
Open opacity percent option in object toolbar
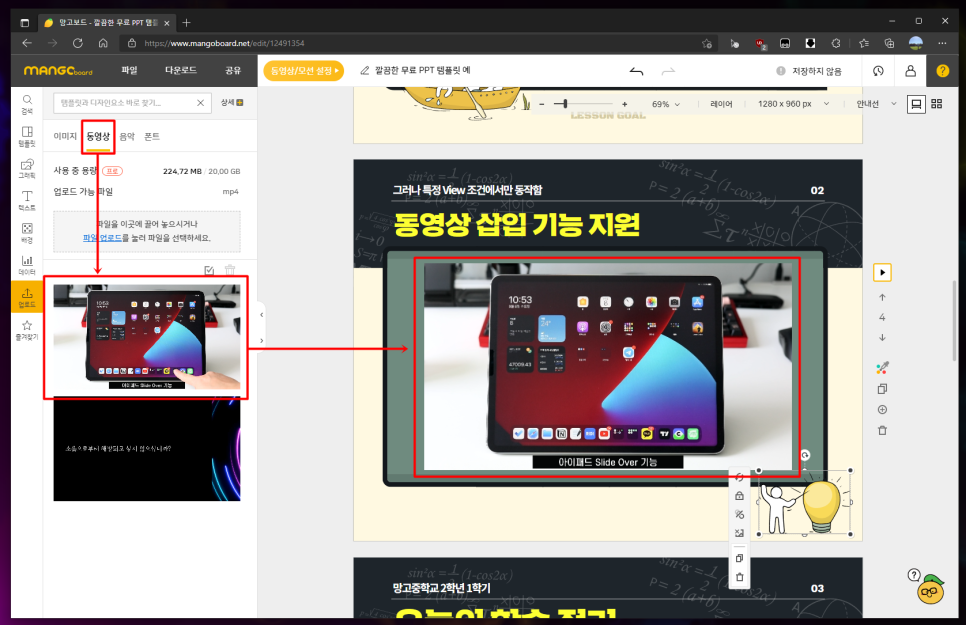(739, 514)
